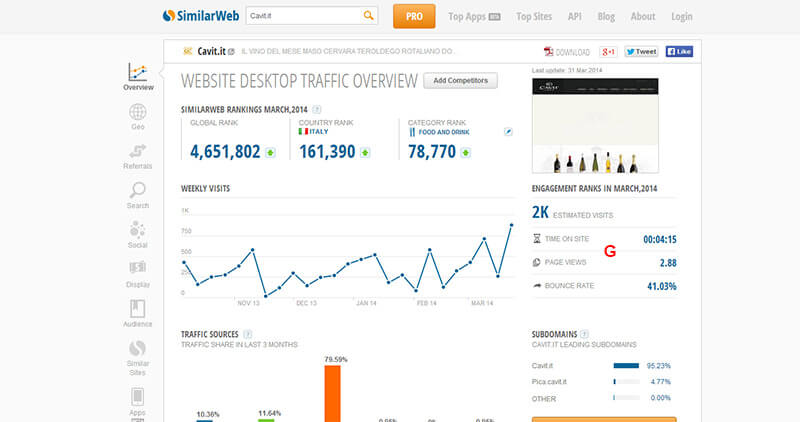Click the help icon next to Subdomains
This screenshot has width=800, height=422.
(x=584, y=334)
